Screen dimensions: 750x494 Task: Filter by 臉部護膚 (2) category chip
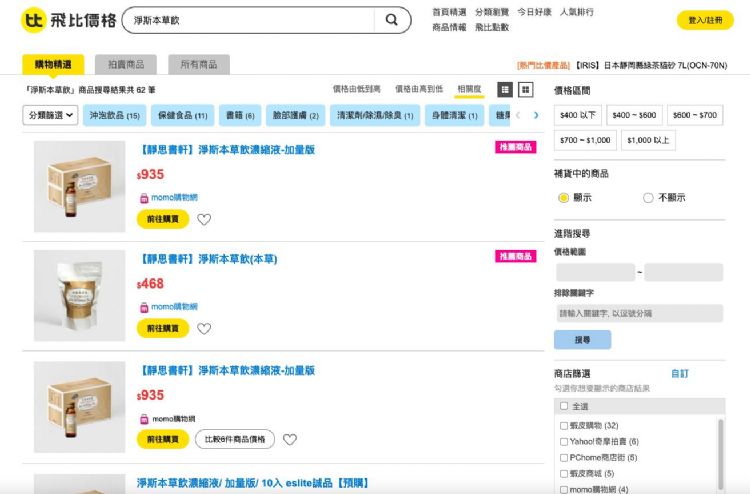(296, 115)
